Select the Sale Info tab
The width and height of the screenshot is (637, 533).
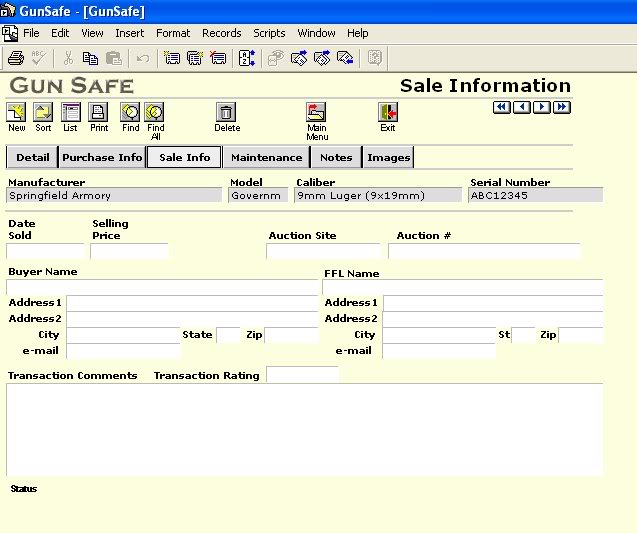[x=184, y=157]
